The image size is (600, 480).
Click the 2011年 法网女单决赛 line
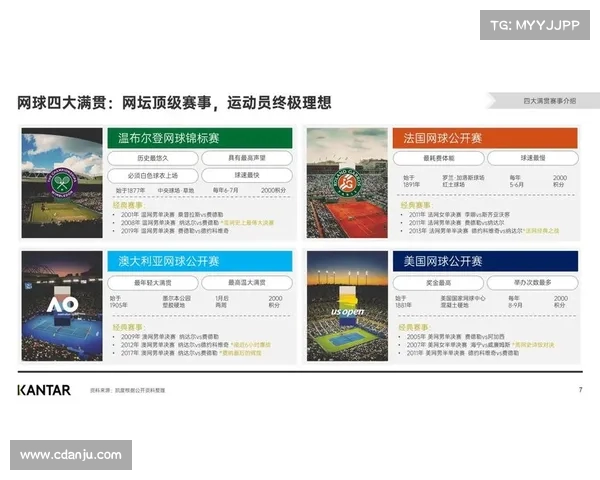[459, 215]
